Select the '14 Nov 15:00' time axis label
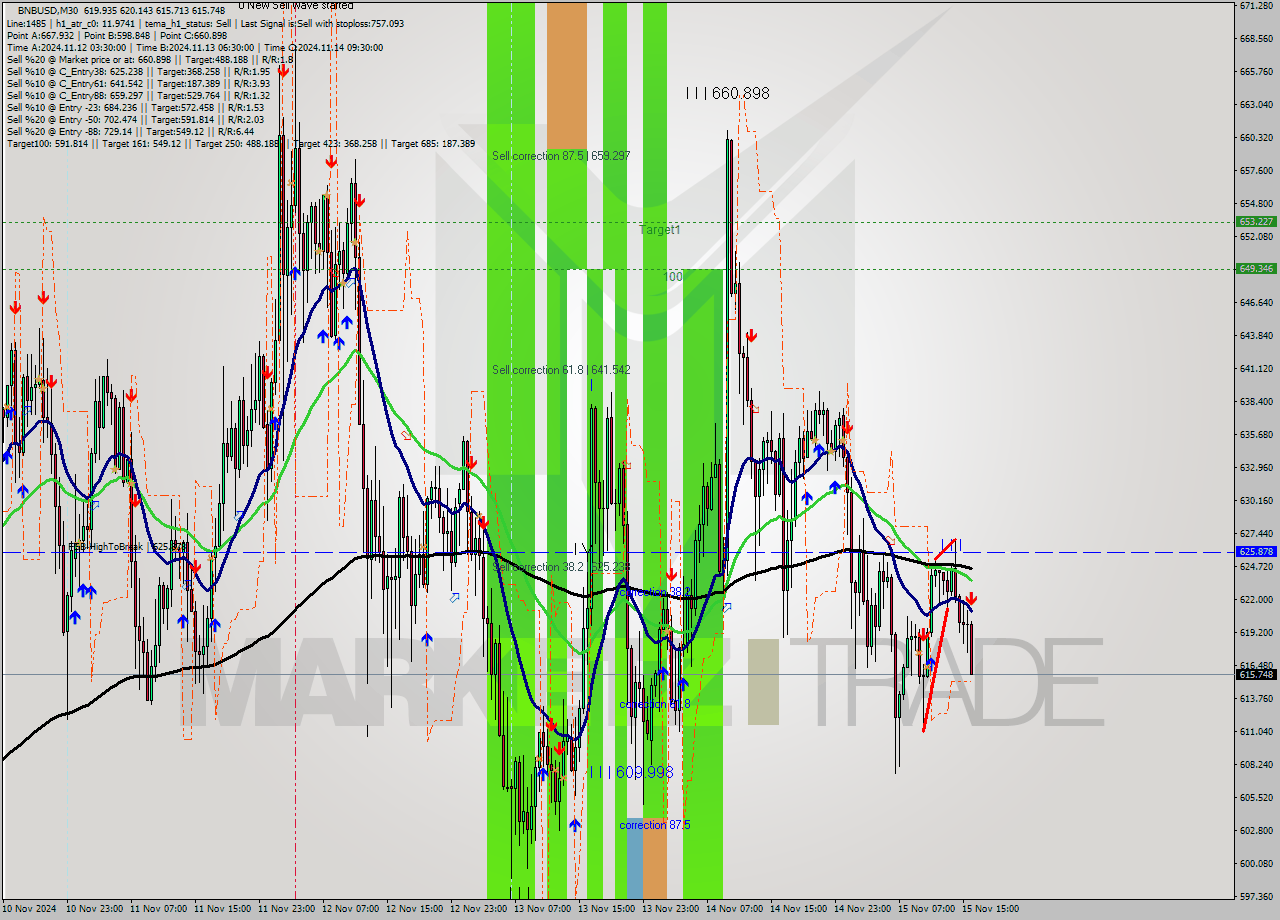This screenshot has height=920, width=1280. click(798, 909)
